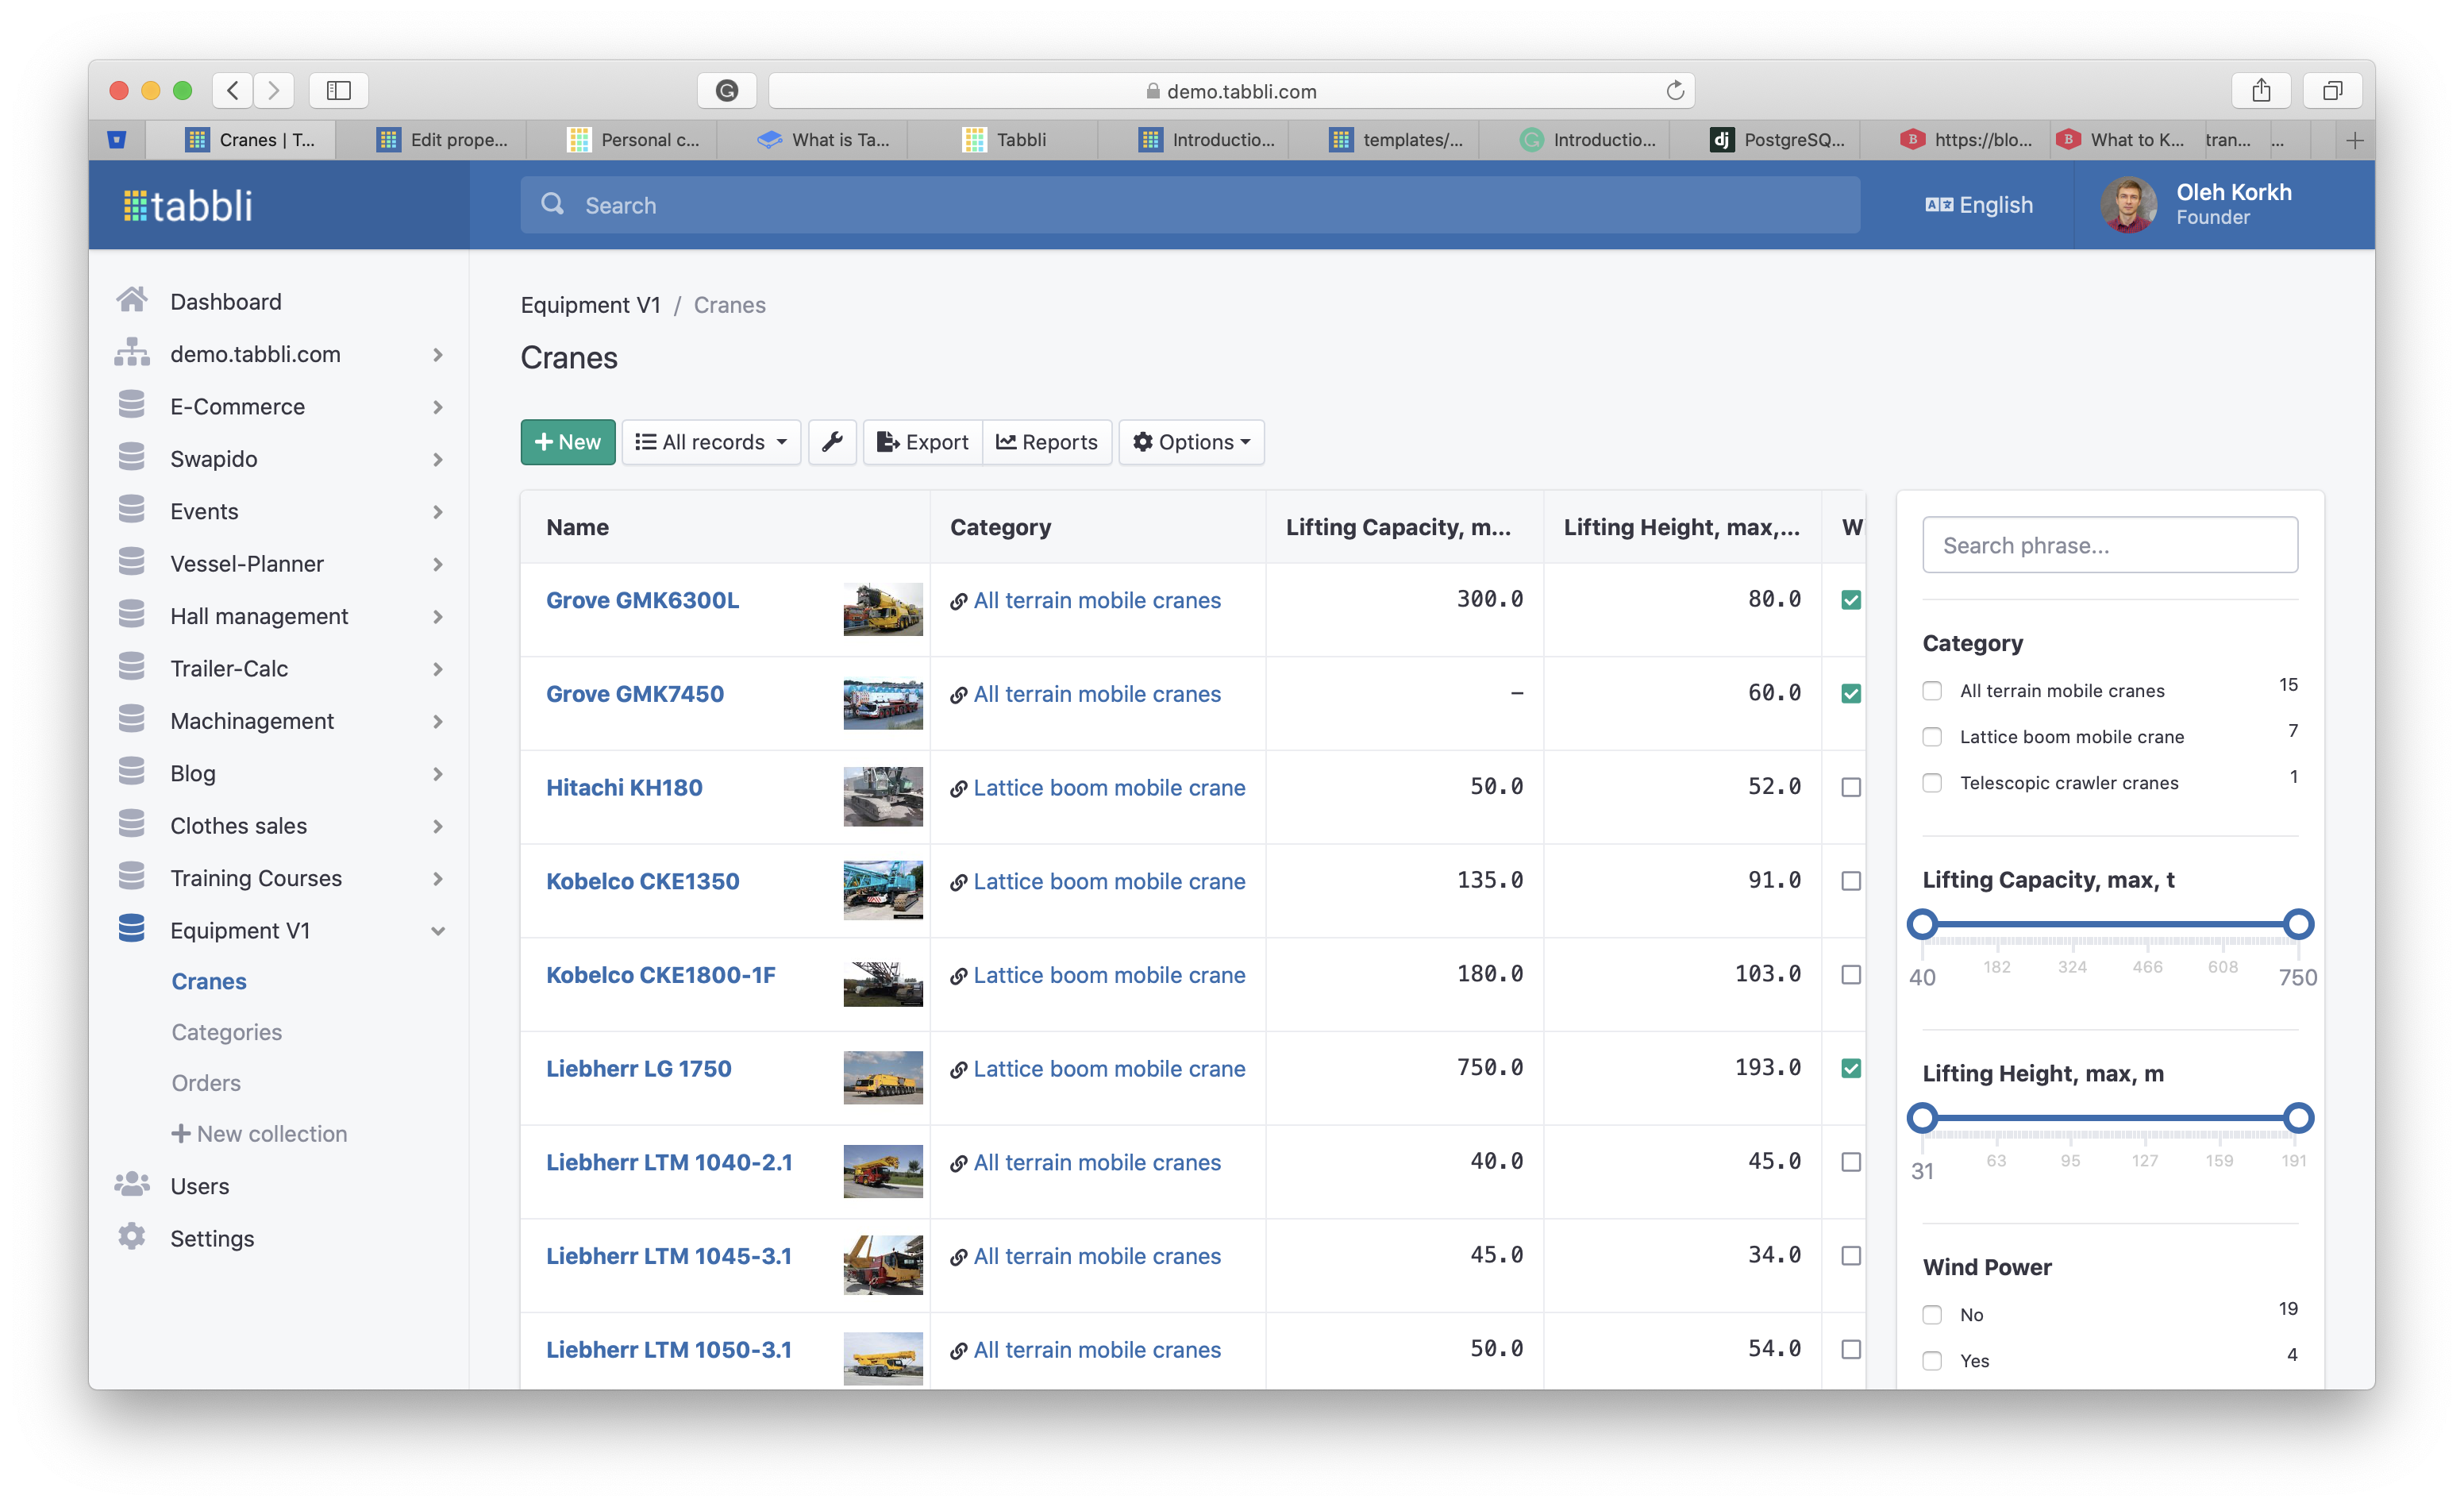Click the green New button
2464x1507 pixels.
(x=567, y=442)
